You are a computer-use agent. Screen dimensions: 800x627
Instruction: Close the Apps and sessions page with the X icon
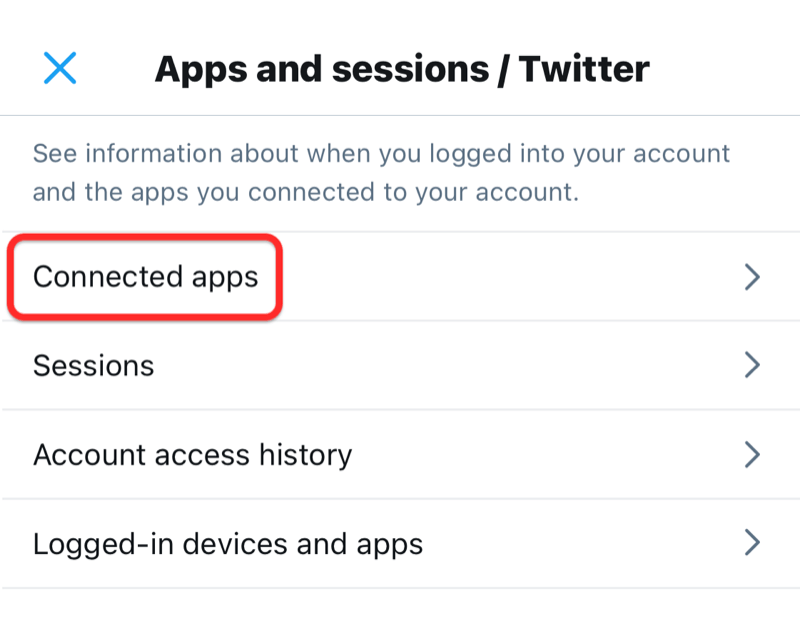60,68
